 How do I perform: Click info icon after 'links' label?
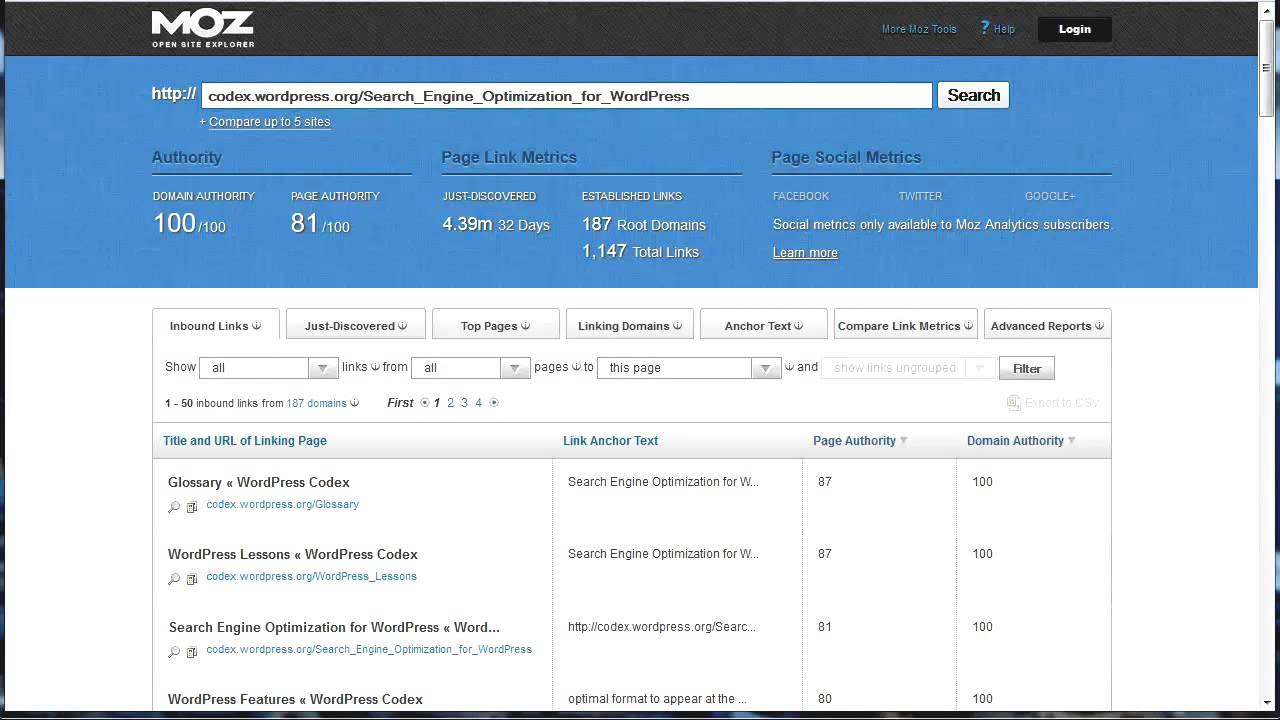pos(375,367)
